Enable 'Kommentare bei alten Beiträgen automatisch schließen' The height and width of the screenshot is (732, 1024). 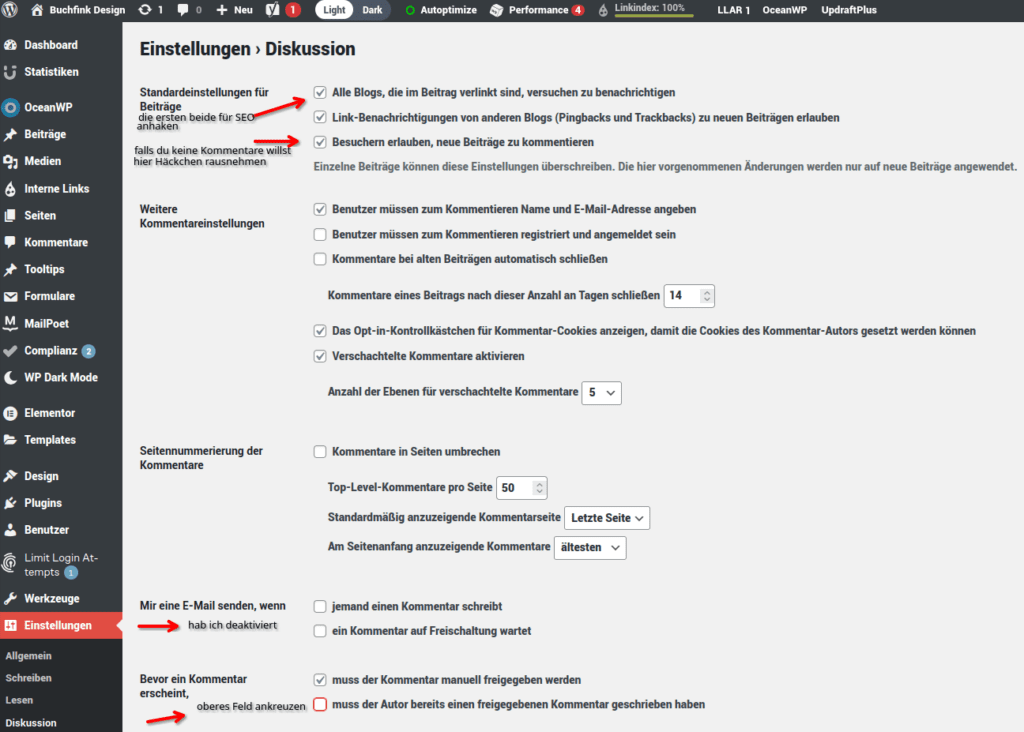(320, 259)
